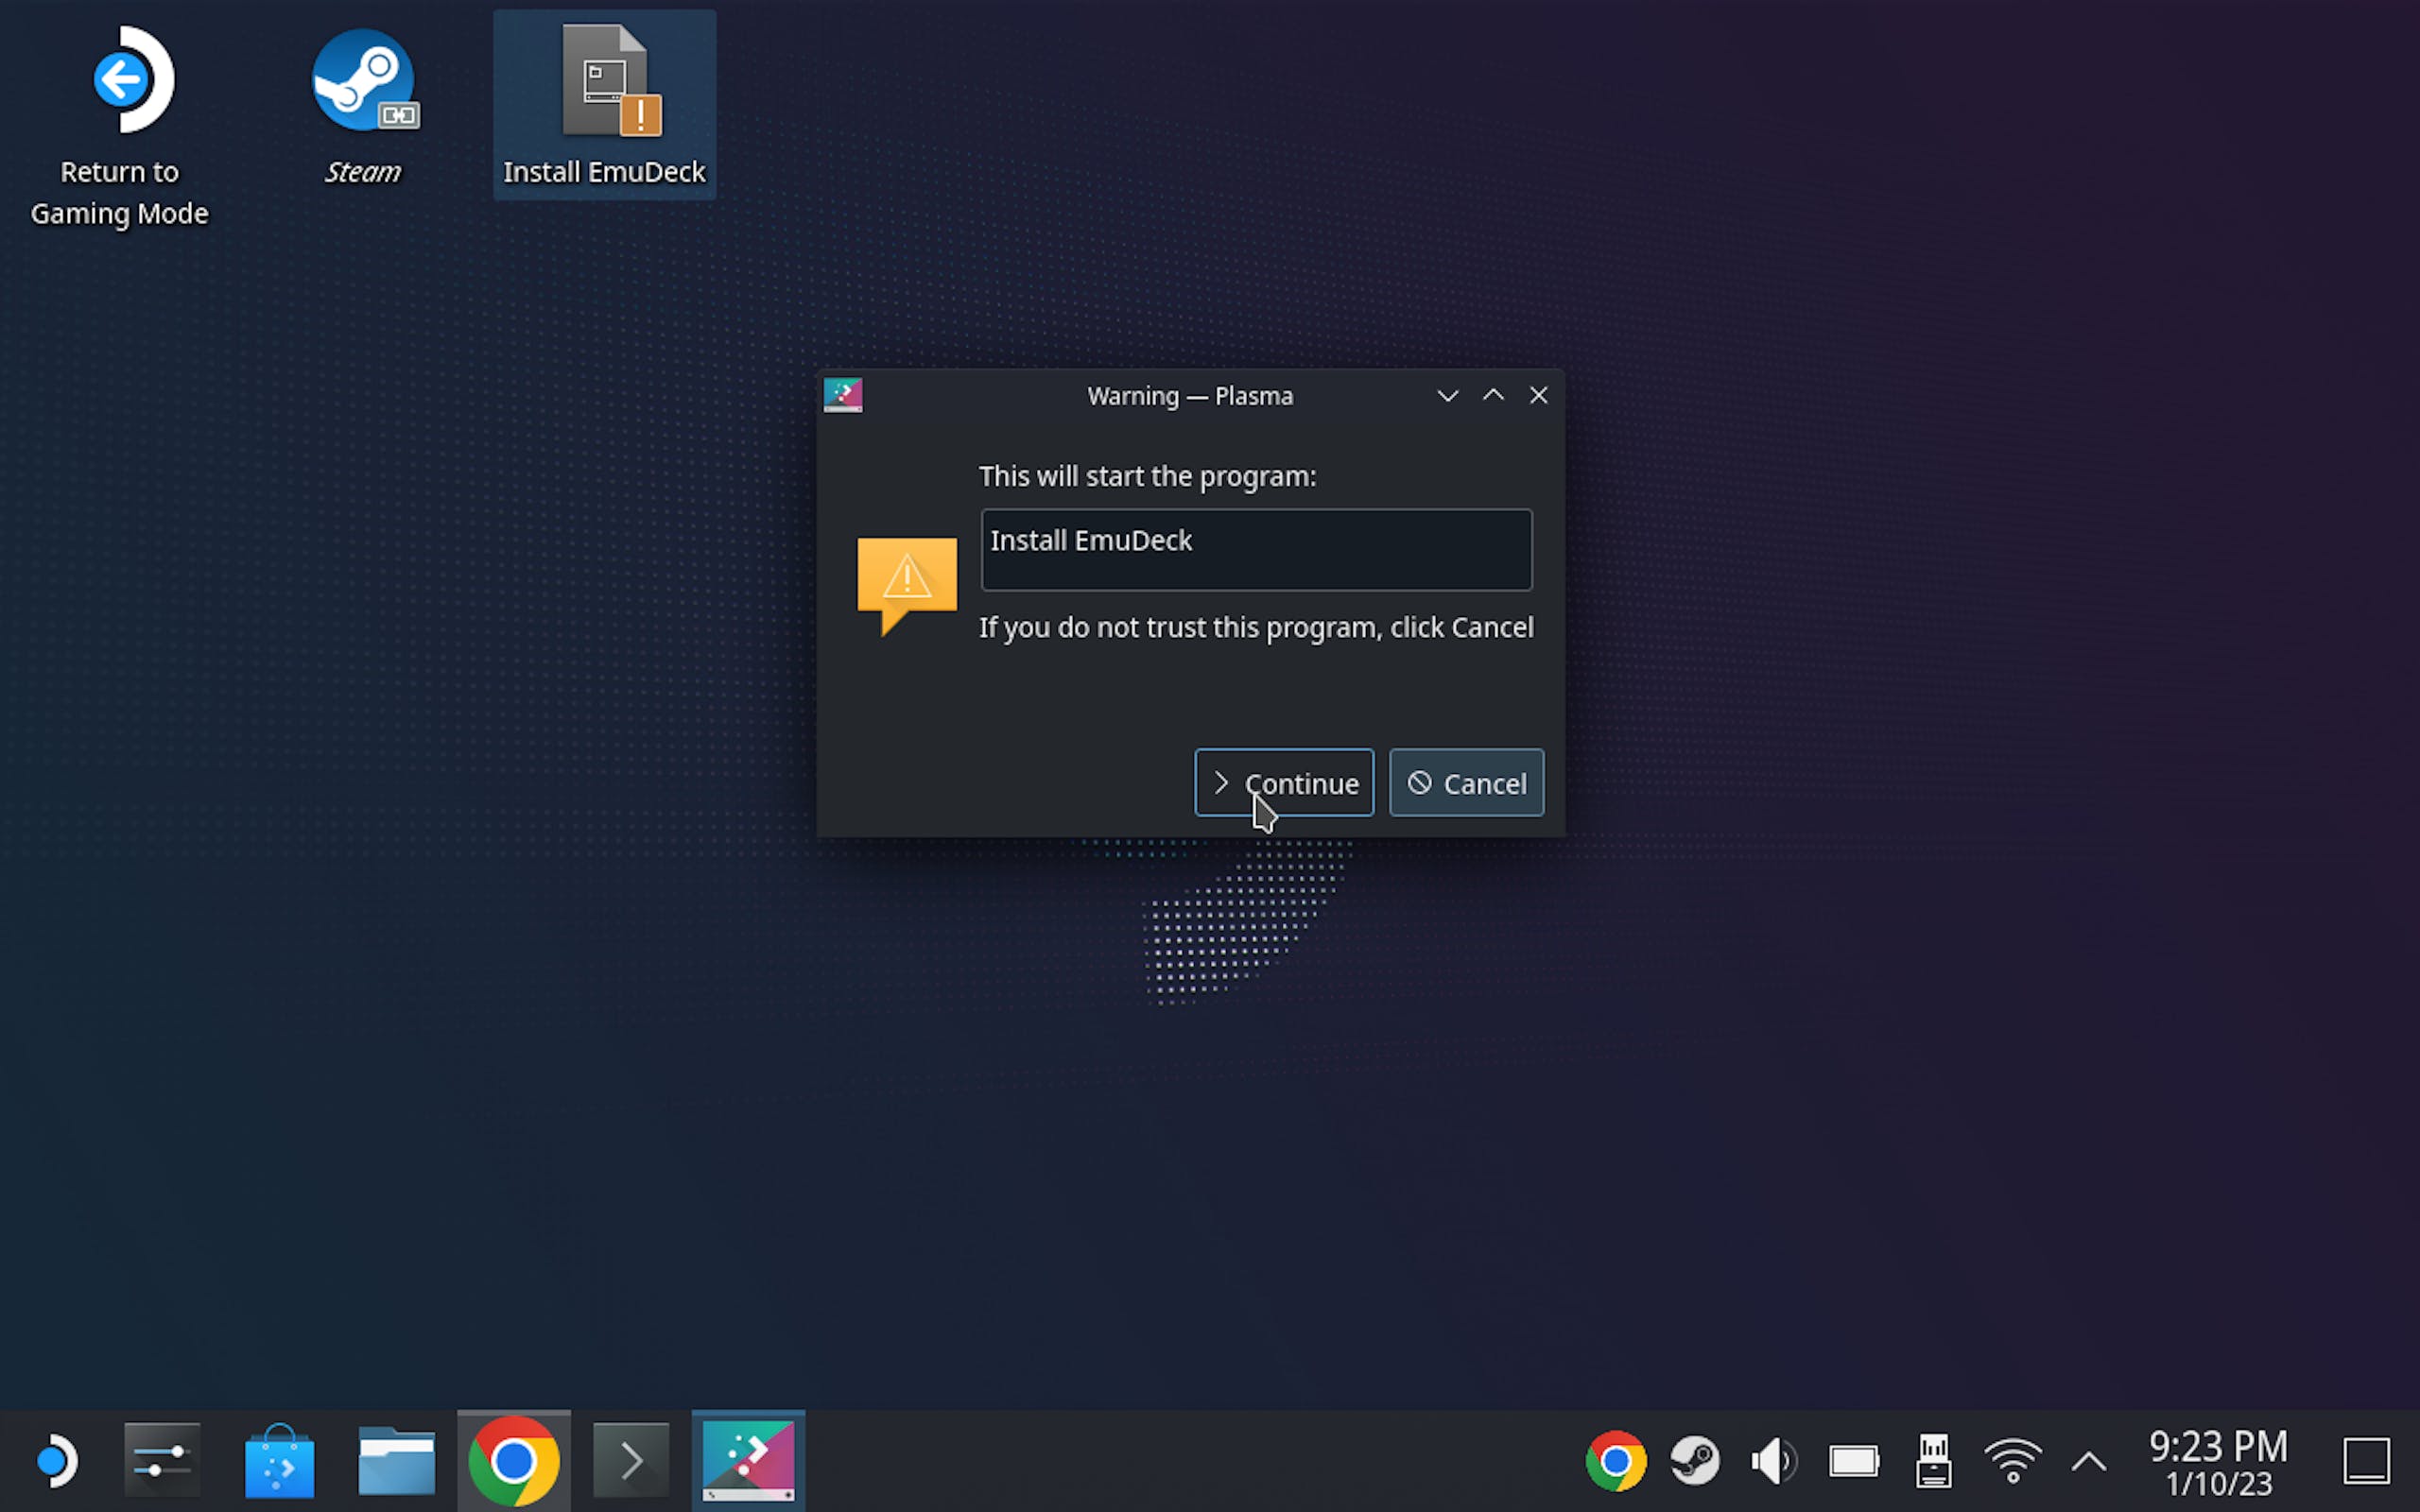Click the Steam icon in the system tray

coord(1695,1462)
